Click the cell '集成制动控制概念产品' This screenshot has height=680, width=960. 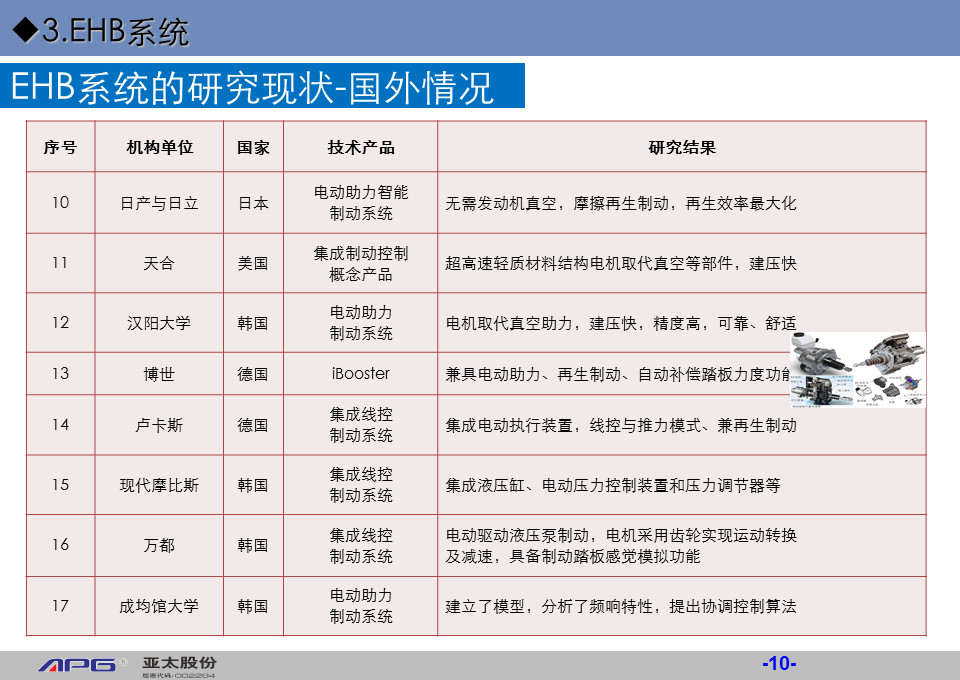click(361, 263)
